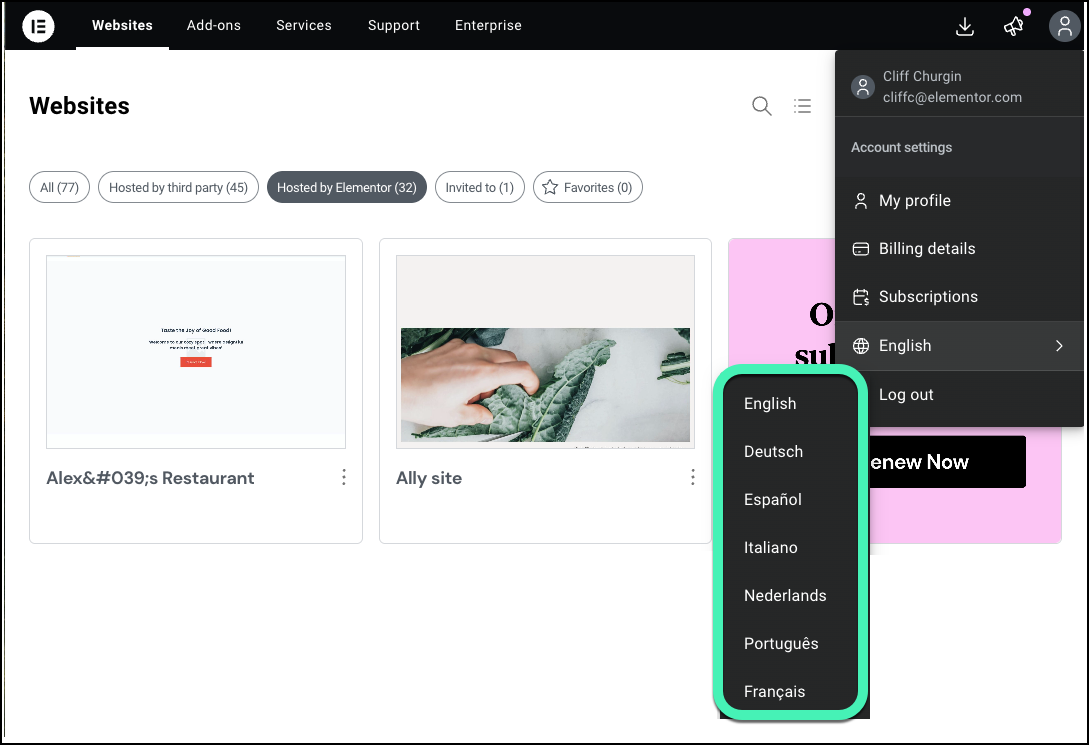Choose Français from language list
Viewport: 1089px width, 745px height.
[774, 692]
